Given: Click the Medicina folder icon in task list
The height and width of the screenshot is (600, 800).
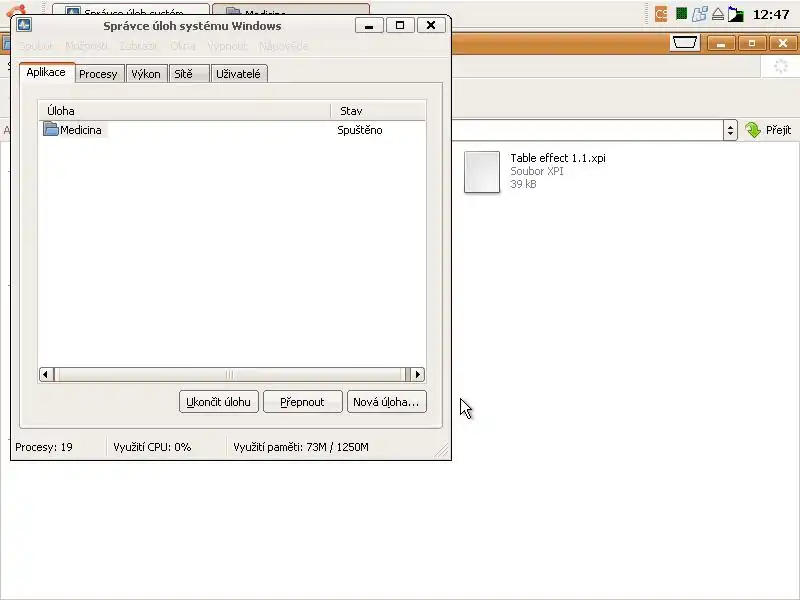Looking at the screenshot, I should click(51, 129).
